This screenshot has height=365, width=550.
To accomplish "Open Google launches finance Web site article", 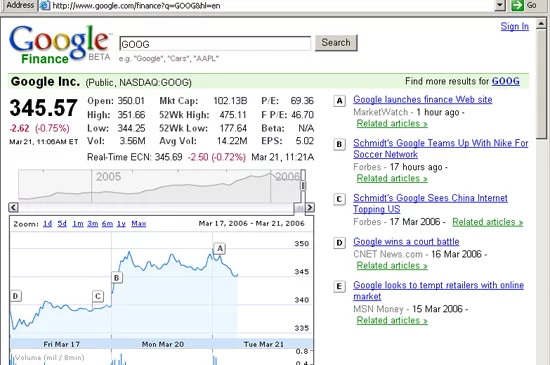I will 423,100.
